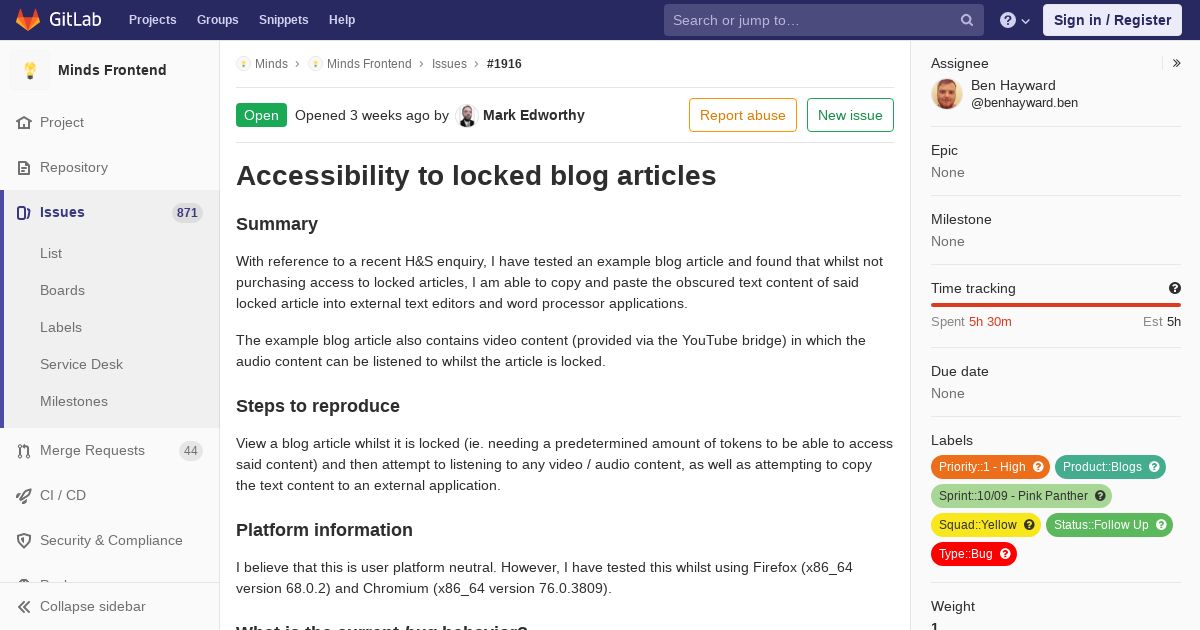Click the Open status badge
The height and width of the screenshot is (630, 1200).
click(261, 115)
